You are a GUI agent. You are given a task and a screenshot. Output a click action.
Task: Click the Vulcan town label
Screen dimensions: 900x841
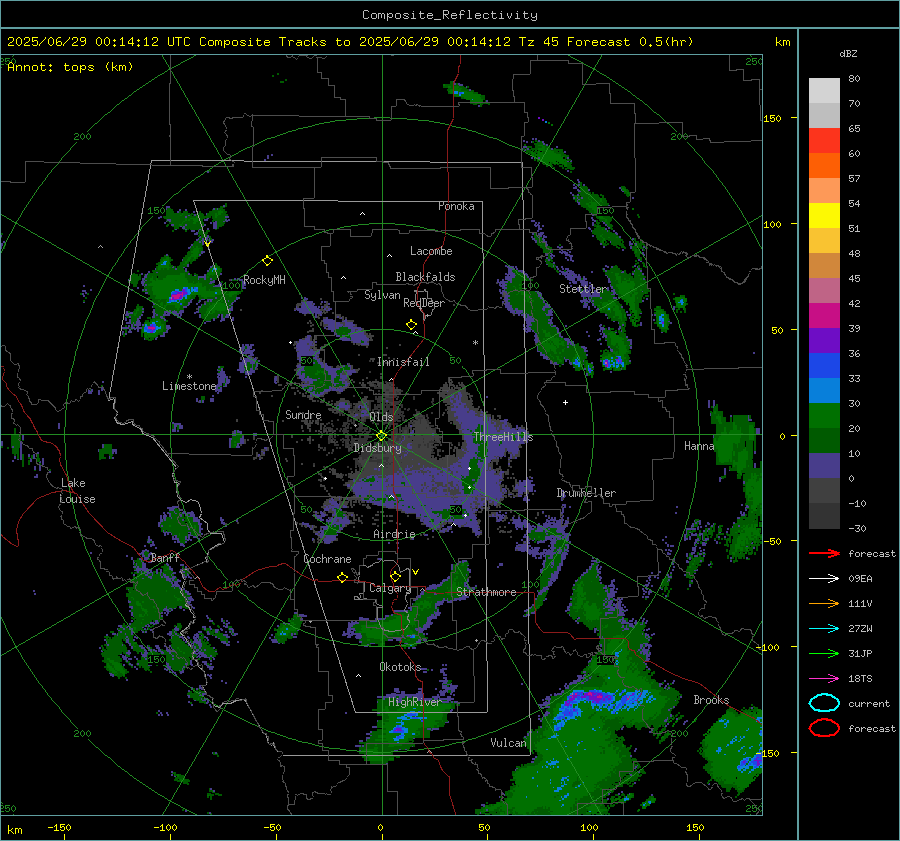point(509,743)
